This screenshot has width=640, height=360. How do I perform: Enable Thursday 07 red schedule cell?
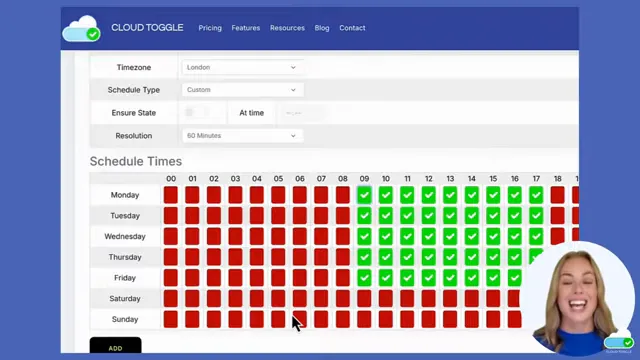(321, 257)
